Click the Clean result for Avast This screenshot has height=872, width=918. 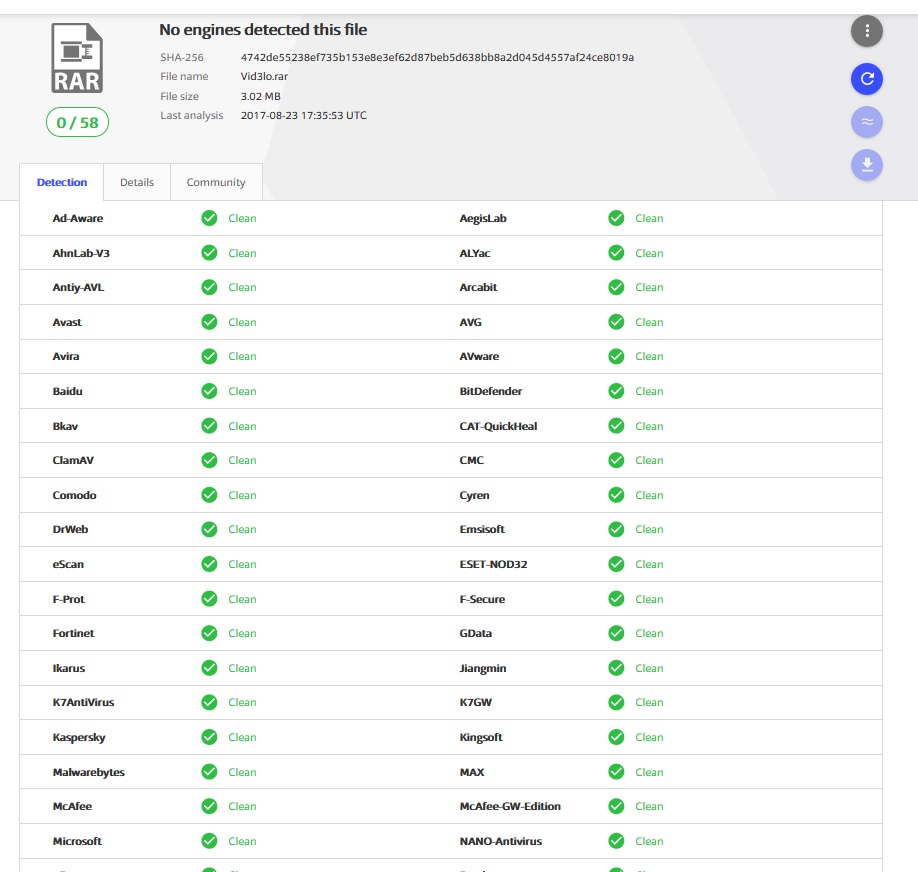pyautogui.click(x=242, y=322)
